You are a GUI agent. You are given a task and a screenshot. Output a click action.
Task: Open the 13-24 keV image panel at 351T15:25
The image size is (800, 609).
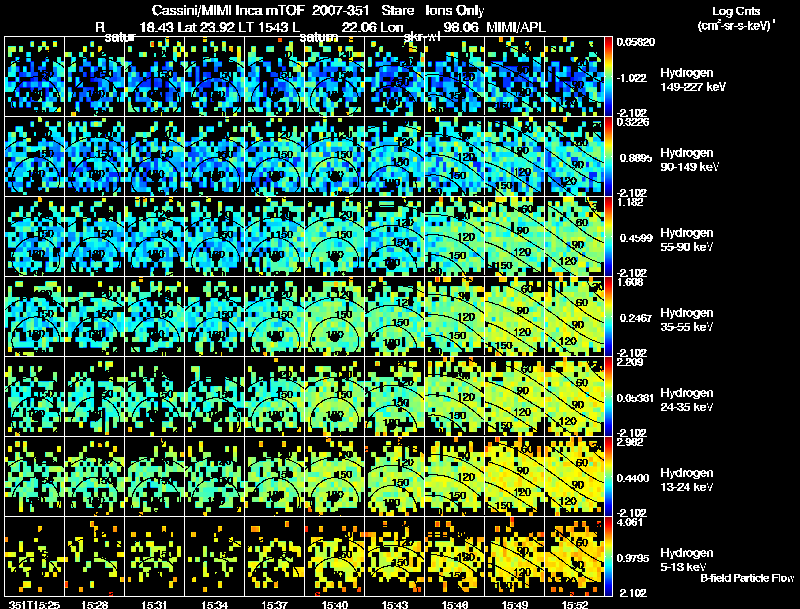pos(35,477)
